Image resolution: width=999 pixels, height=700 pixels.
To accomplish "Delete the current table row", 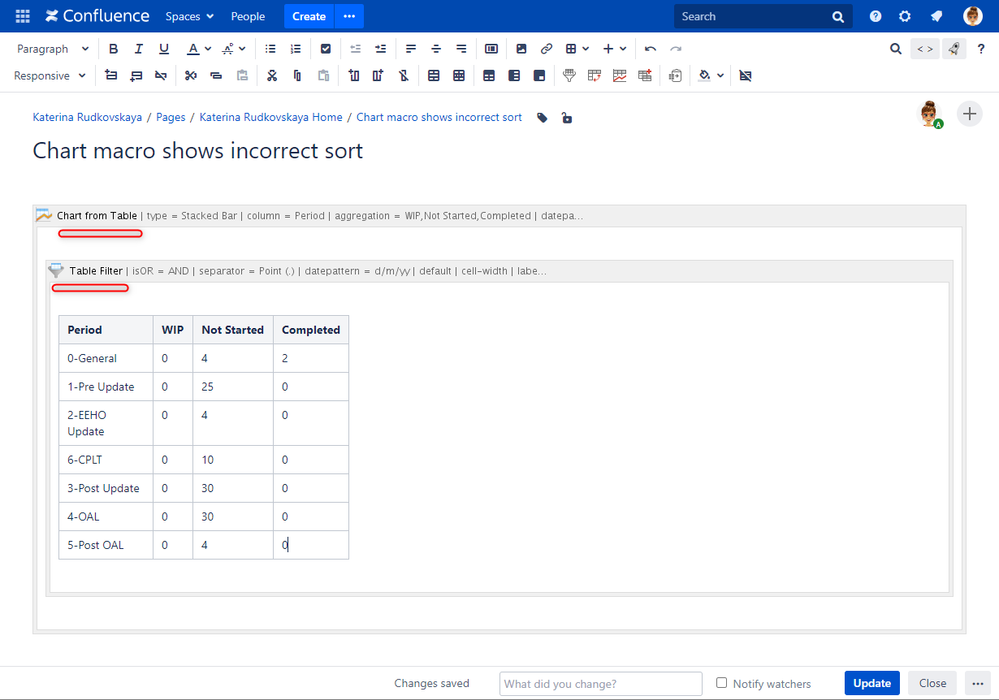I will [x=161, y=76].
